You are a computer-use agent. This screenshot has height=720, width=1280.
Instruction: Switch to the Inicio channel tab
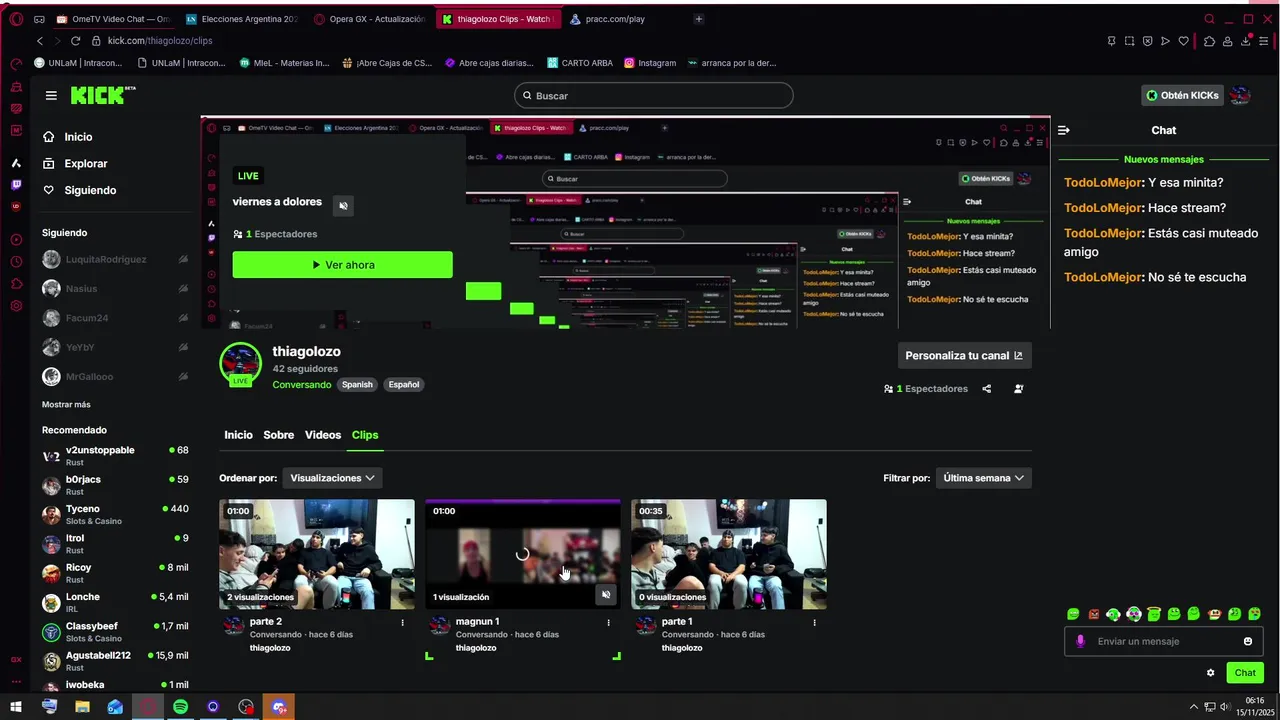[x=238, y=435]
